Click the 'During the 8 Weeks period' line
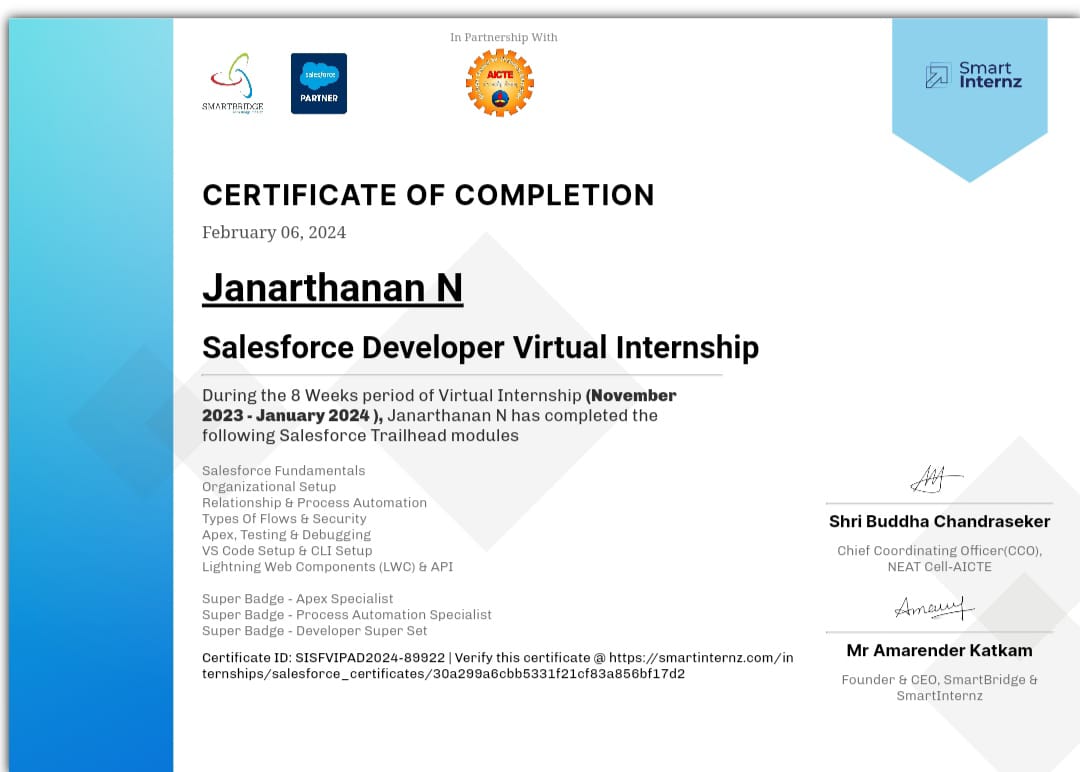Viewport: 1080px width, 772px height. pos(439,395)
